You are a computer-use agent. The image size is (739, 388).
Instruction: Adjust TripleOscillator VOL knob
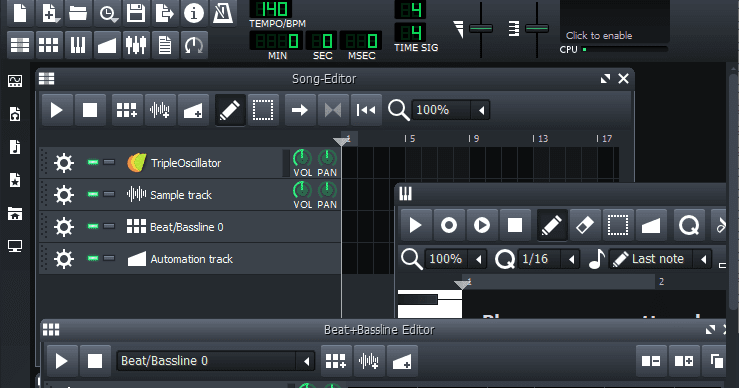302,158
